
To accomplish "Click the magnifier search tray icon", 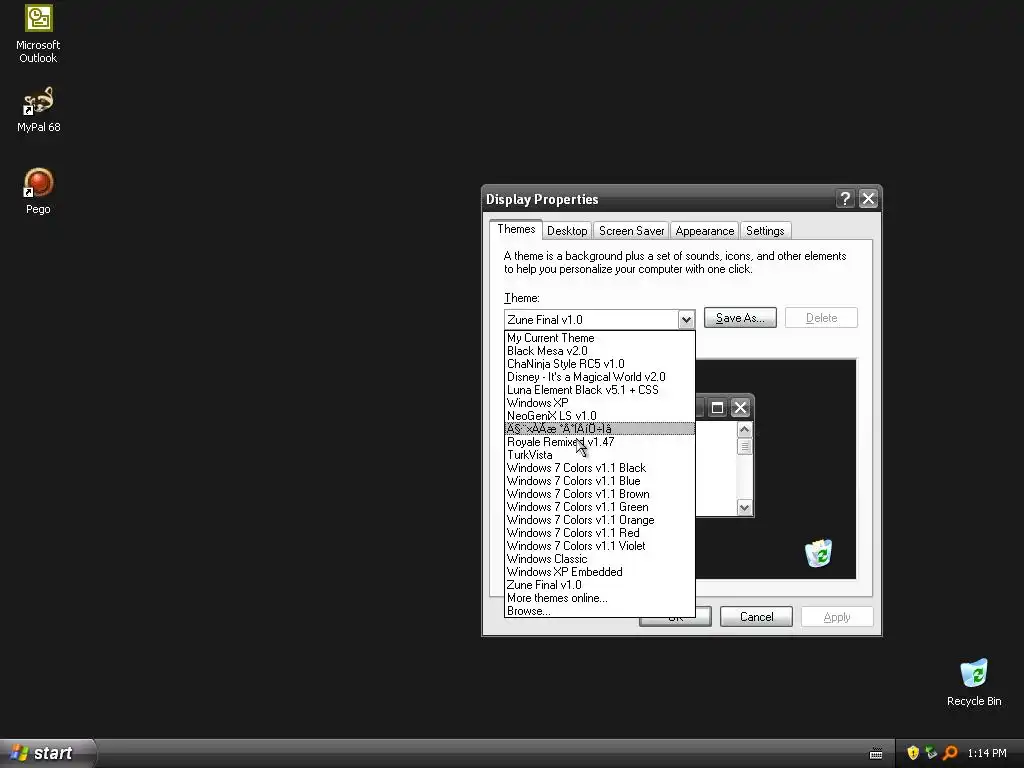I will pyautogui.click(x=950, y=753).
